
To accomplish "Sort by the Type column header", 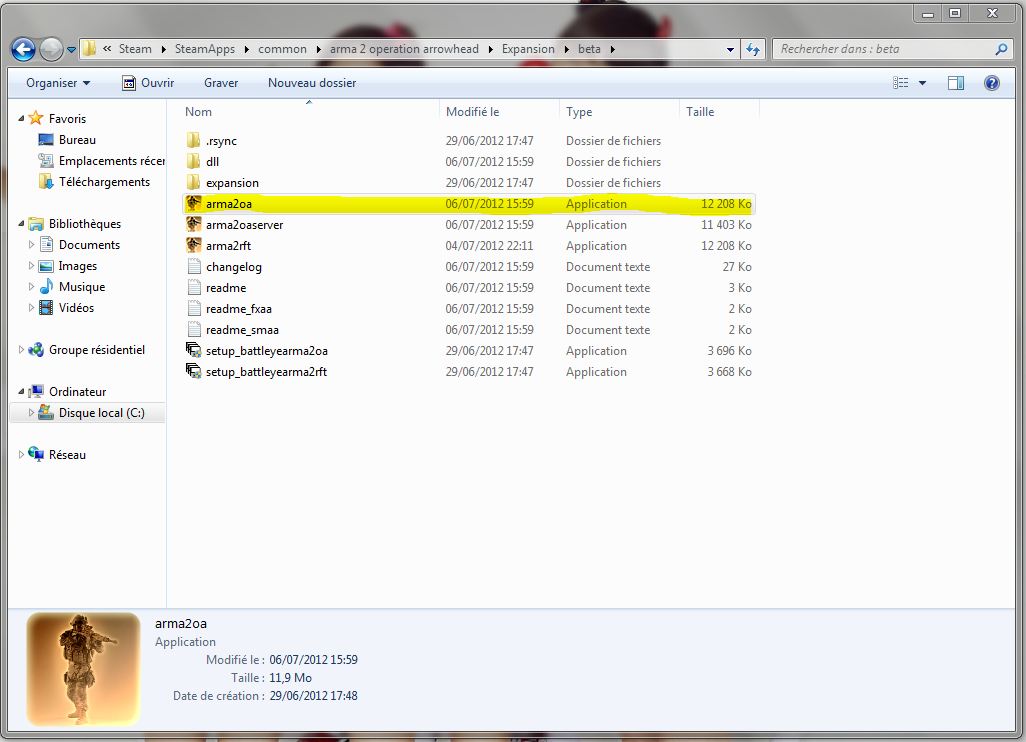I will tap(619, 112).
